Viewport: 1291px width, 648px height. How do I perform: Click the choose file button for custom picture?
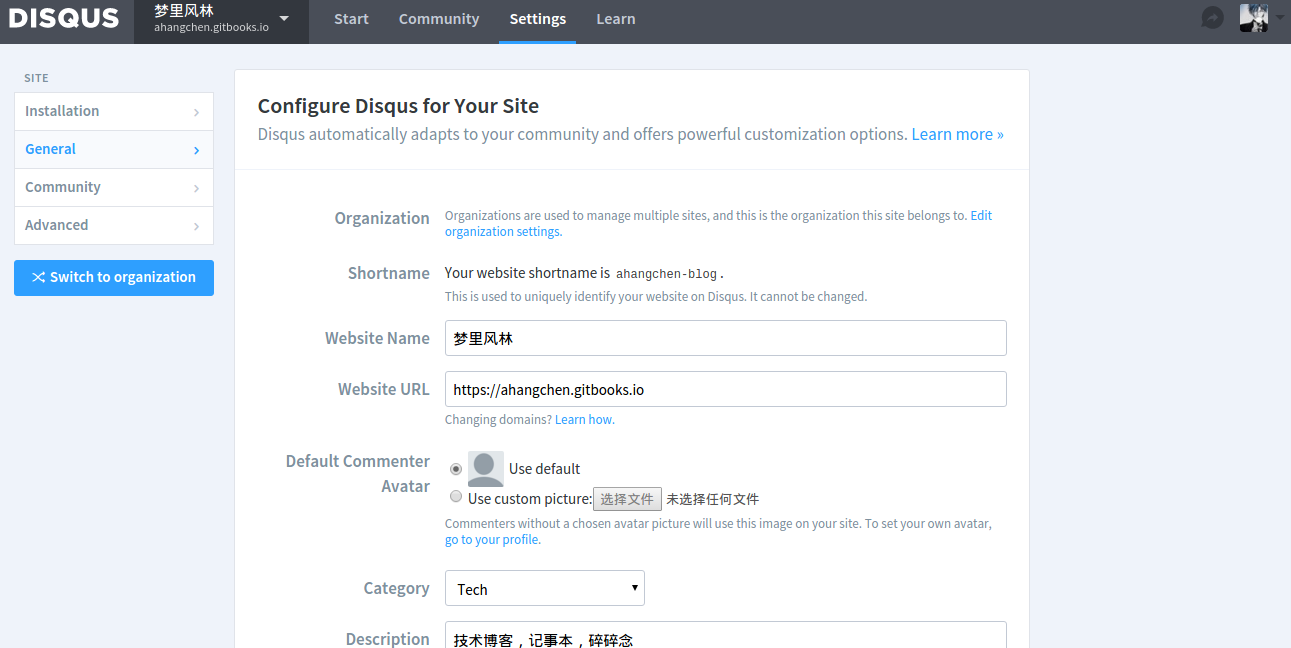(x=627, y=499)
